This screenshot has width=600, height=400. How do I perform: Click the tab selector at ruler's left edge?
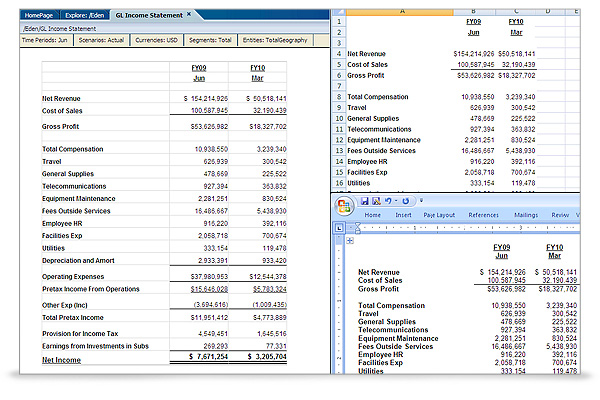click(x=338, y=227)
